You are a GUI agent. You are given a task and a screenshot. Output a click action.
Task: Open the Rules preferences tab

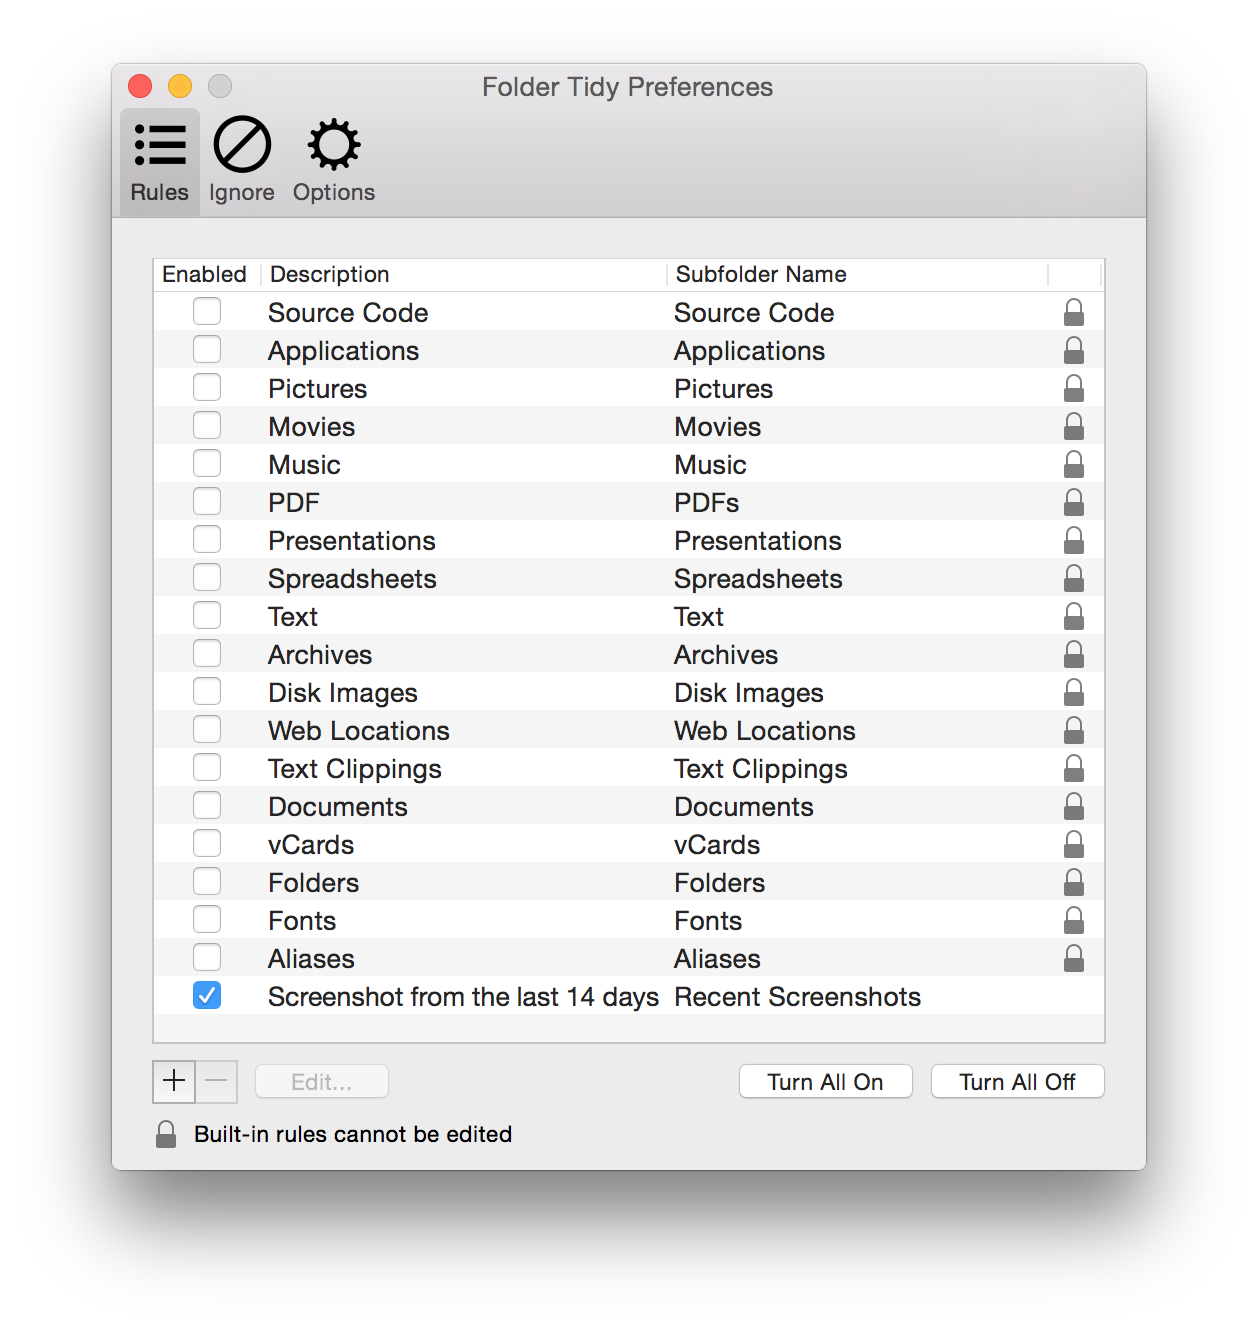point(160,161)
